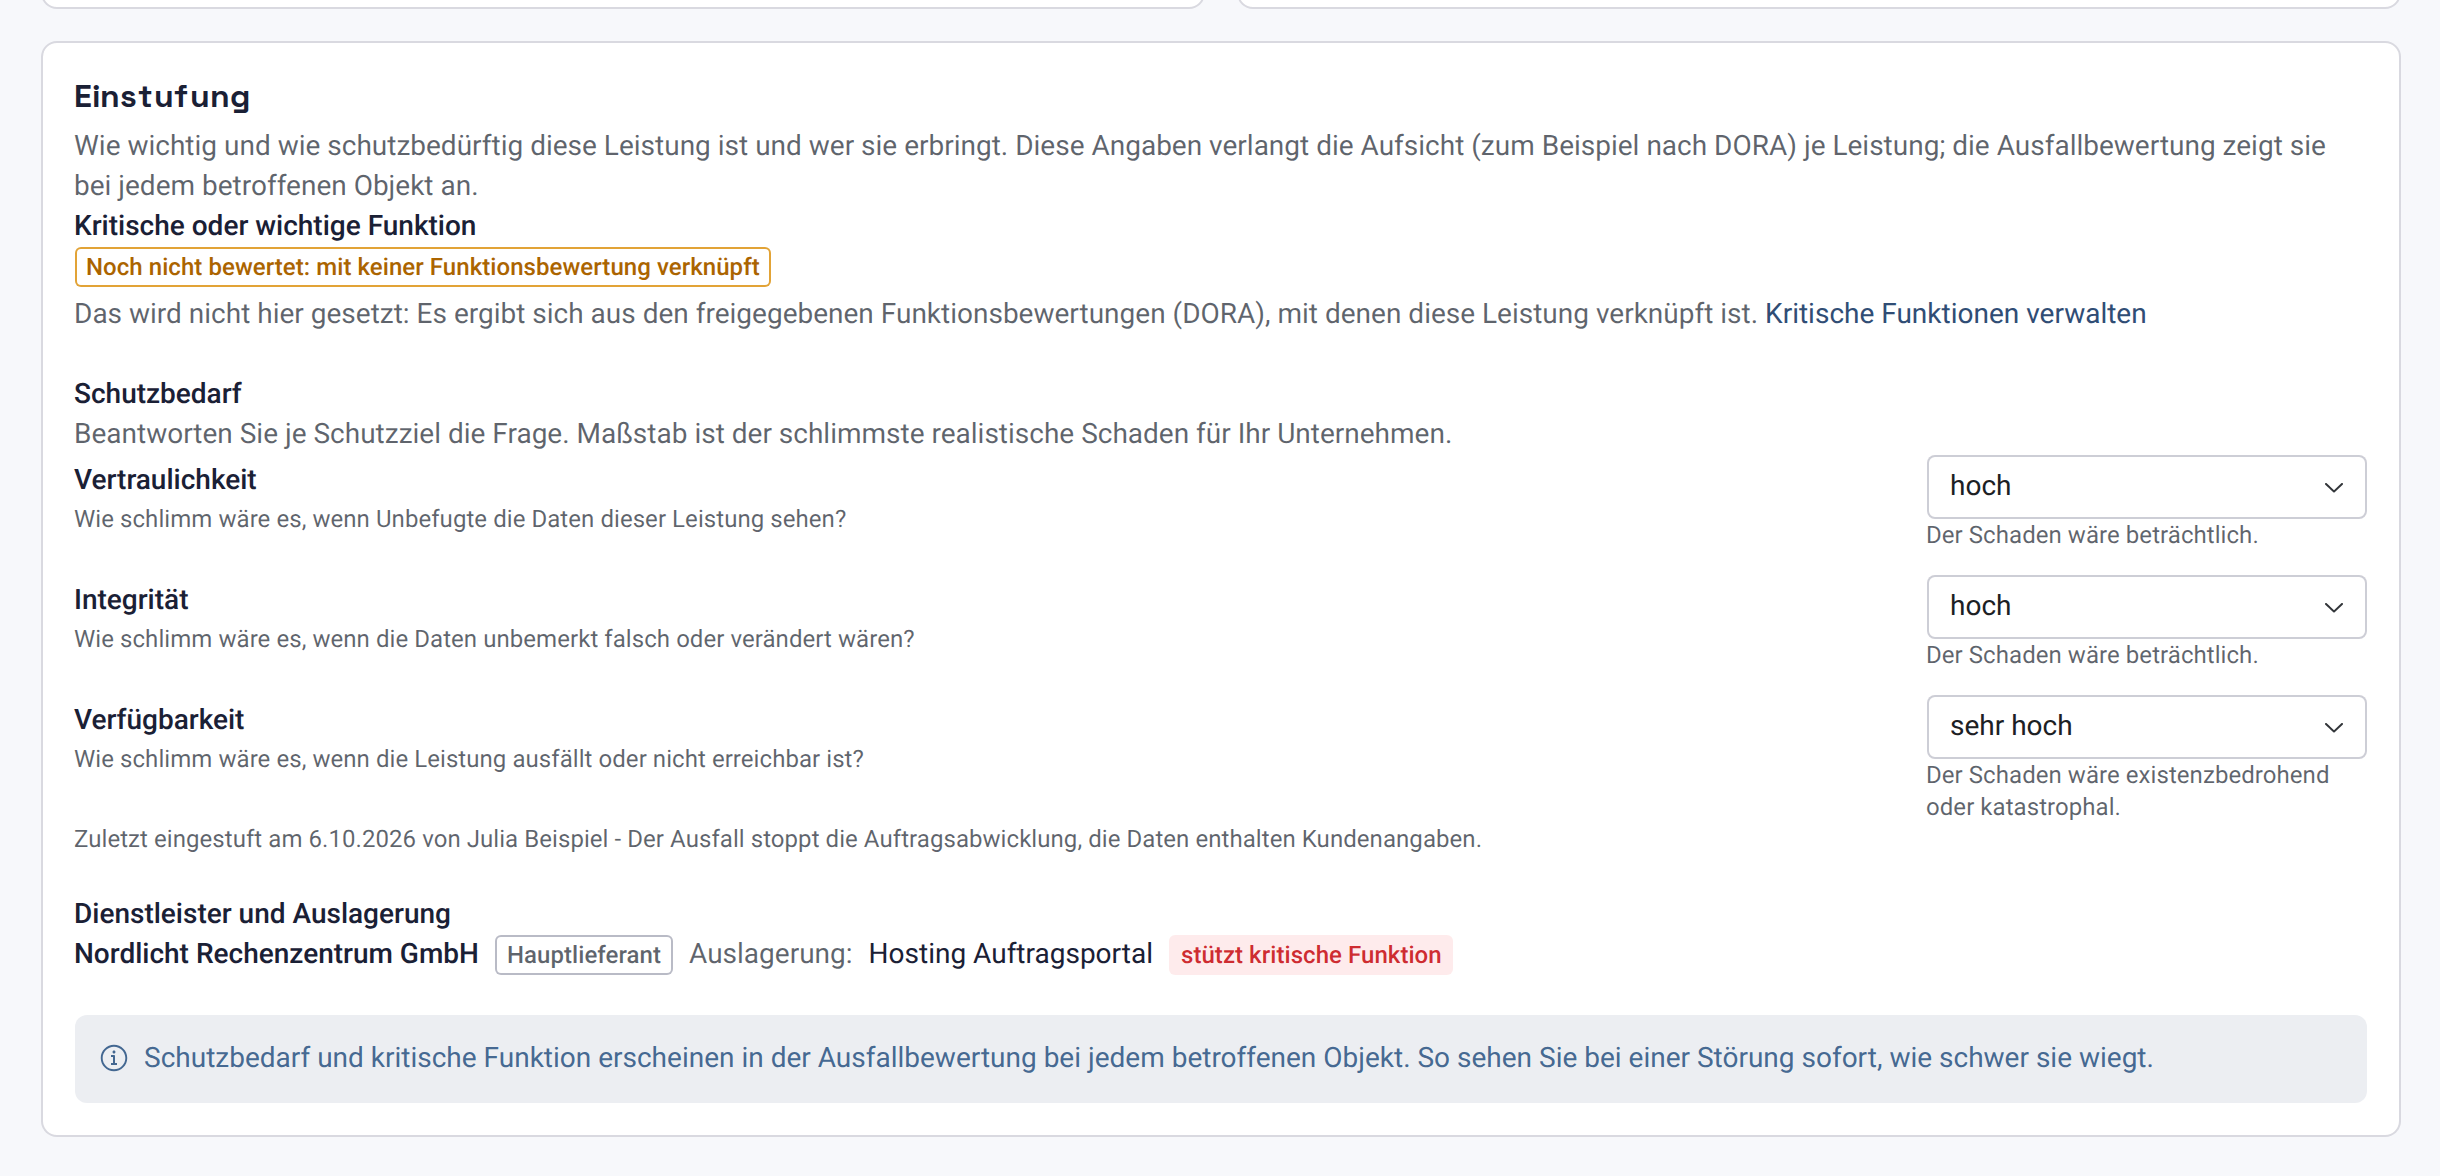Click the Auslagerung: label
Viewport: 2440px width, 1176px height.
pos(770,954)
